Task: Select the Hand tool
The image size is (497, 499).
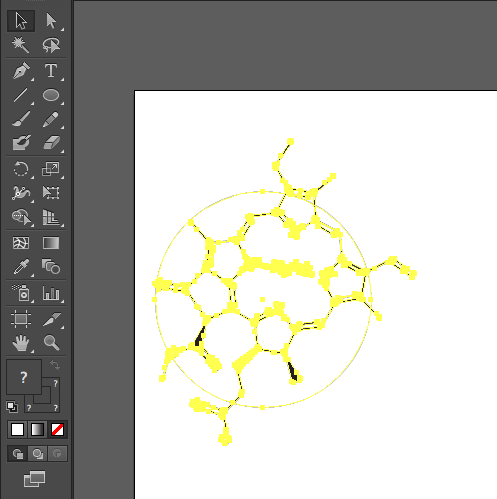Action: [x=21, y=343]
